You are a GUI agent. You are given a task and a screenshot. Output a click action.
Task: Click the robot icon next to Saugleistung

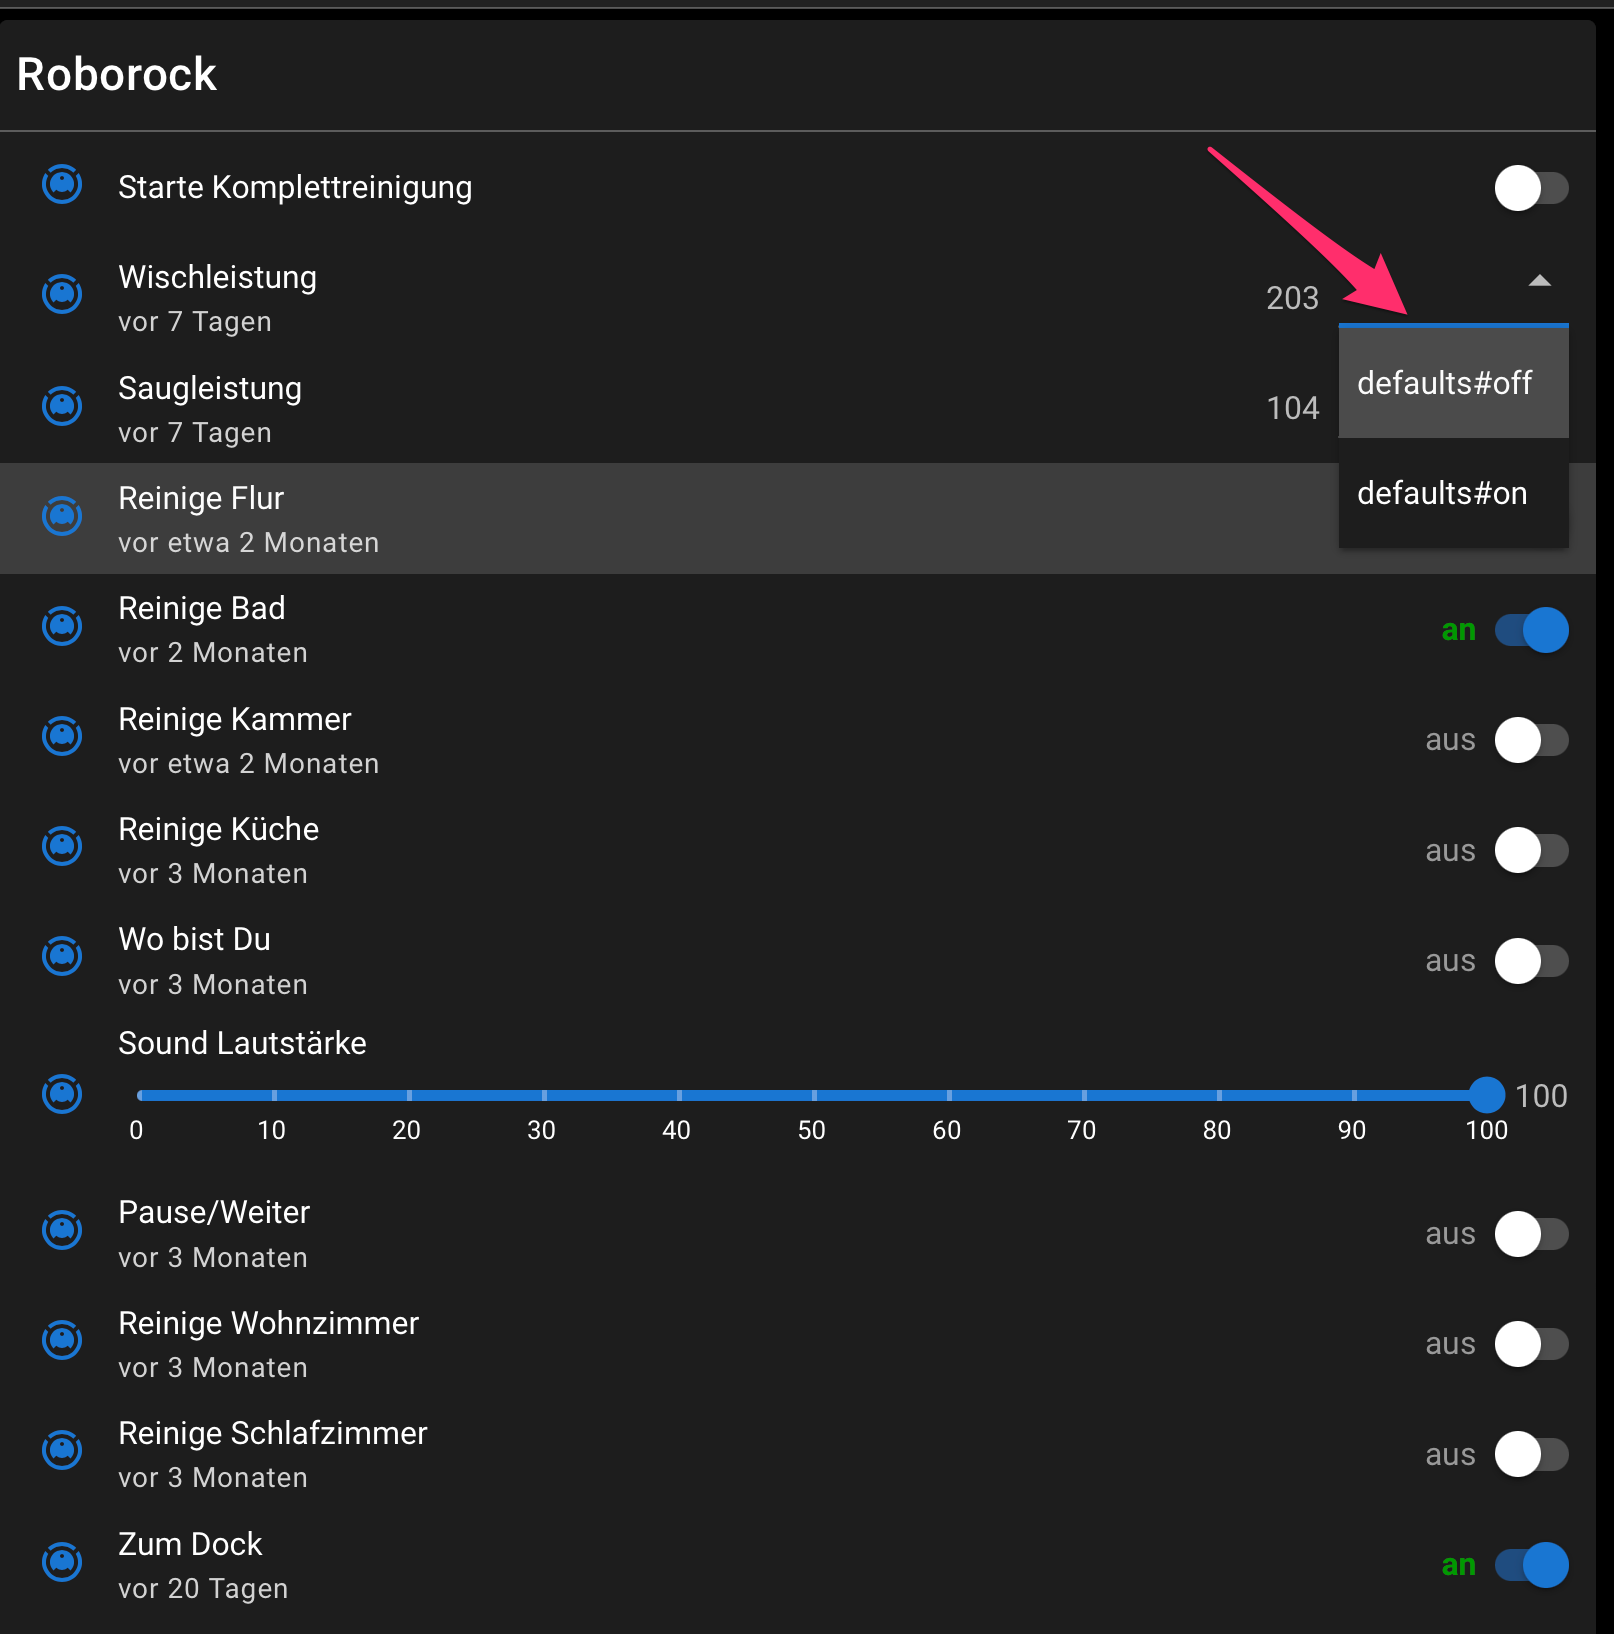[62, 406]
